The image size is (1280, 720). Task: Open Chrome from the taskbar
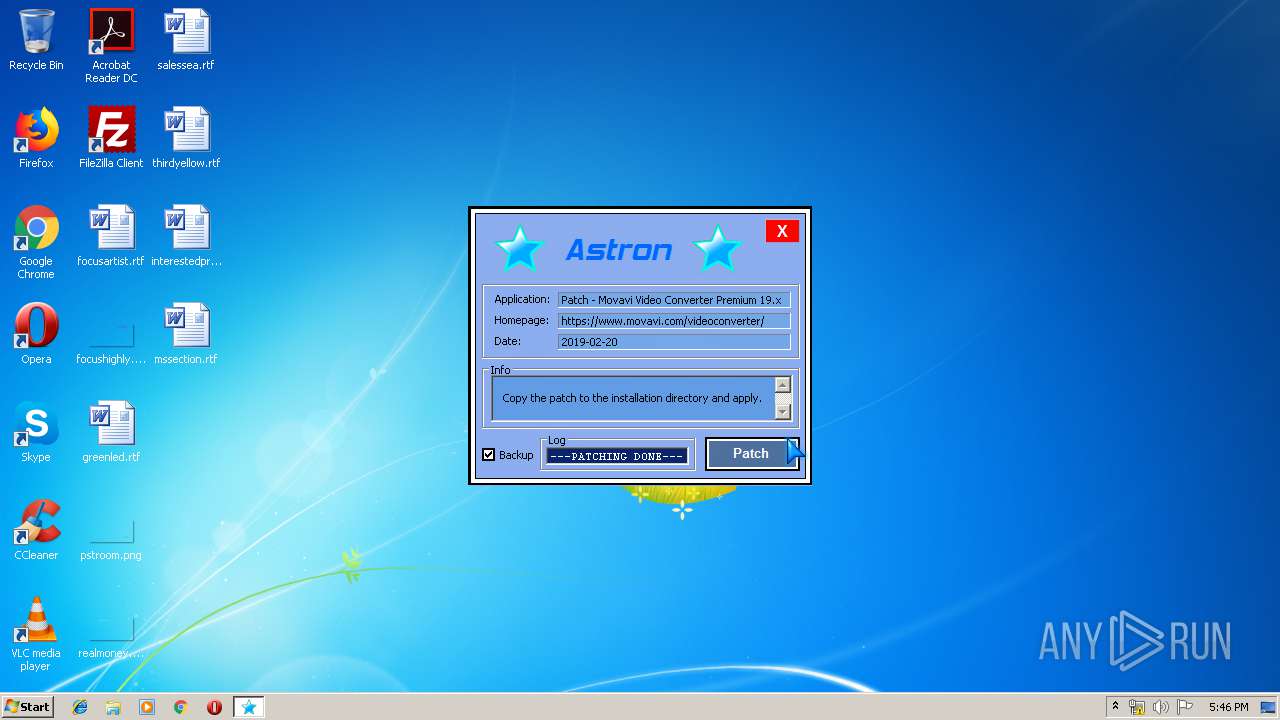[181, 707]
